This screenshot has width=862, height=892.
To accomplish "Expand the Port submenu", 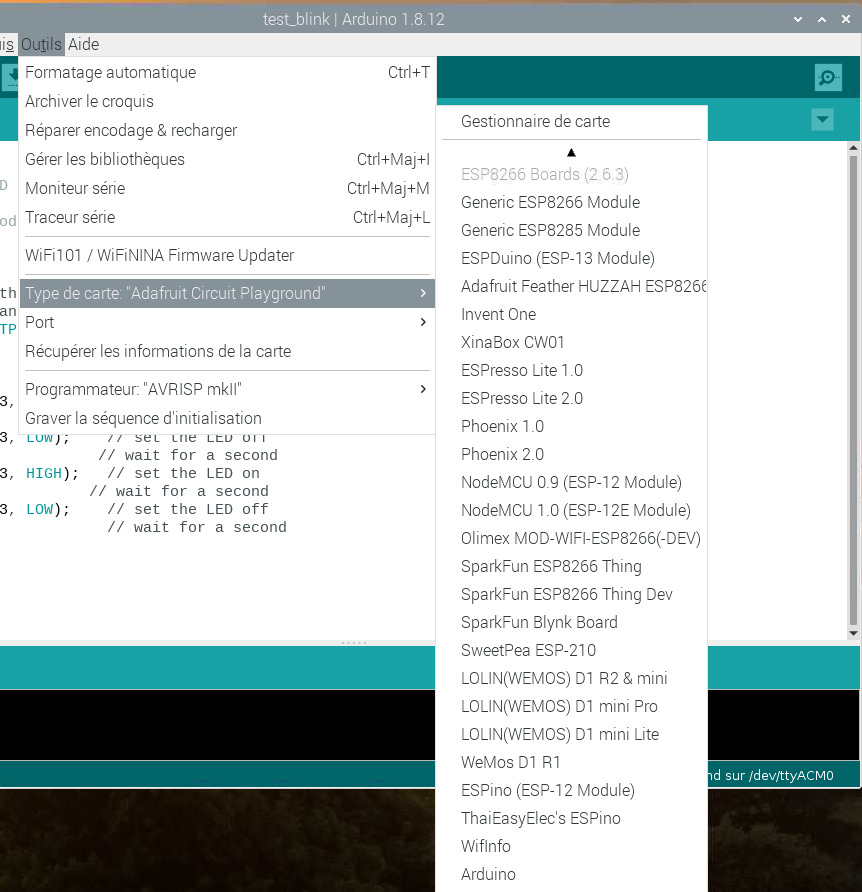I will 227,322.
